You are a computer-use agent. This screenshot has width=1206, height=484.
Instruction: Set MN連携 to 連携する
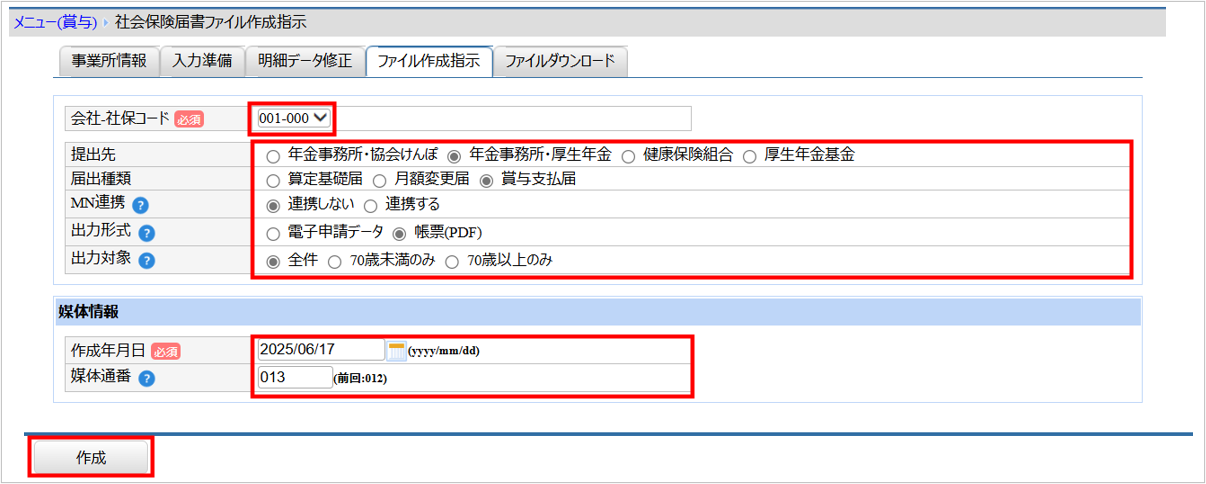(x=369, y=206)
